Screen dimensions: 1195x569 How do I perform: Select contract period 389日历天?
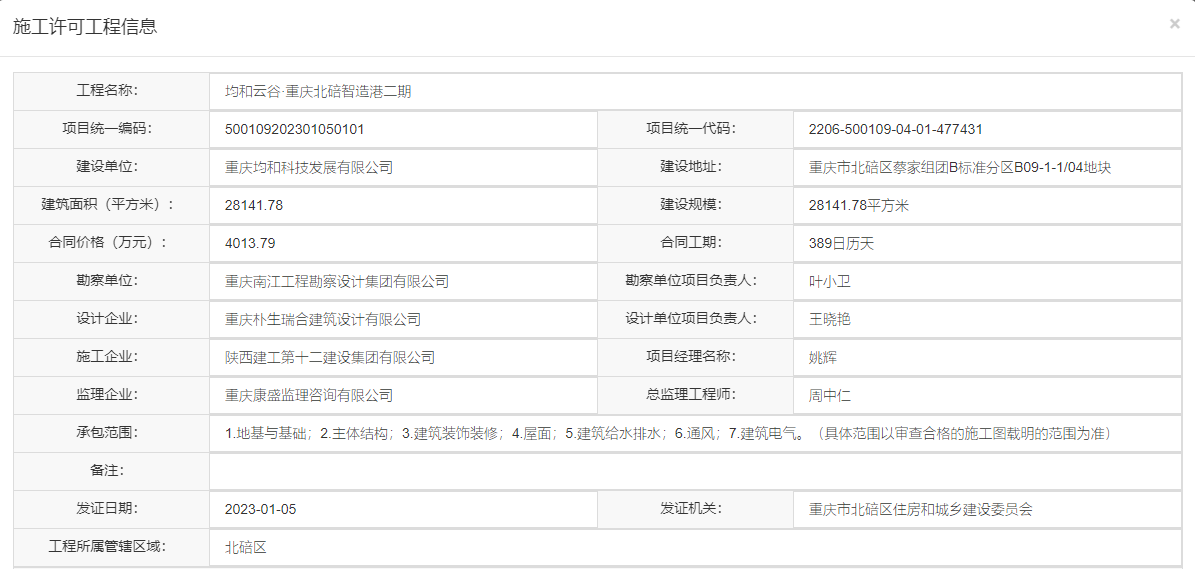coord(843,244)
